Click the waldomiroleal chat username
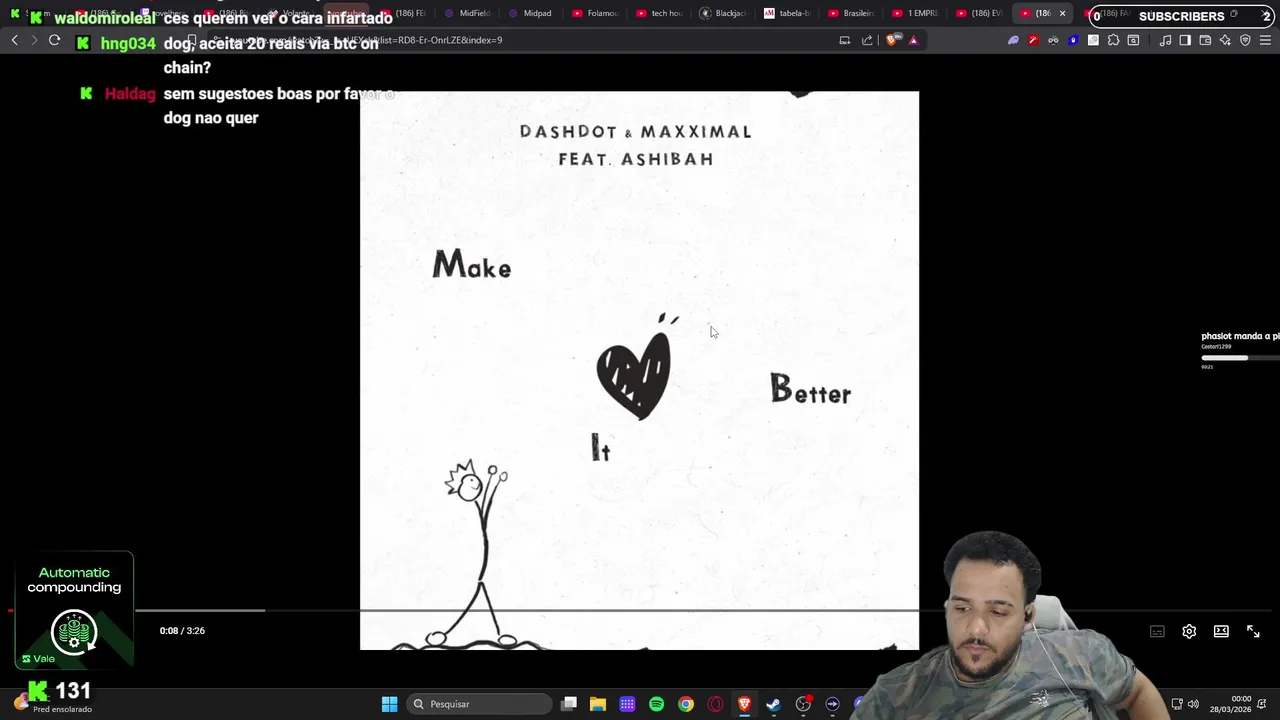Viewport: 1280px width, 720px height. tap(104, 19)
